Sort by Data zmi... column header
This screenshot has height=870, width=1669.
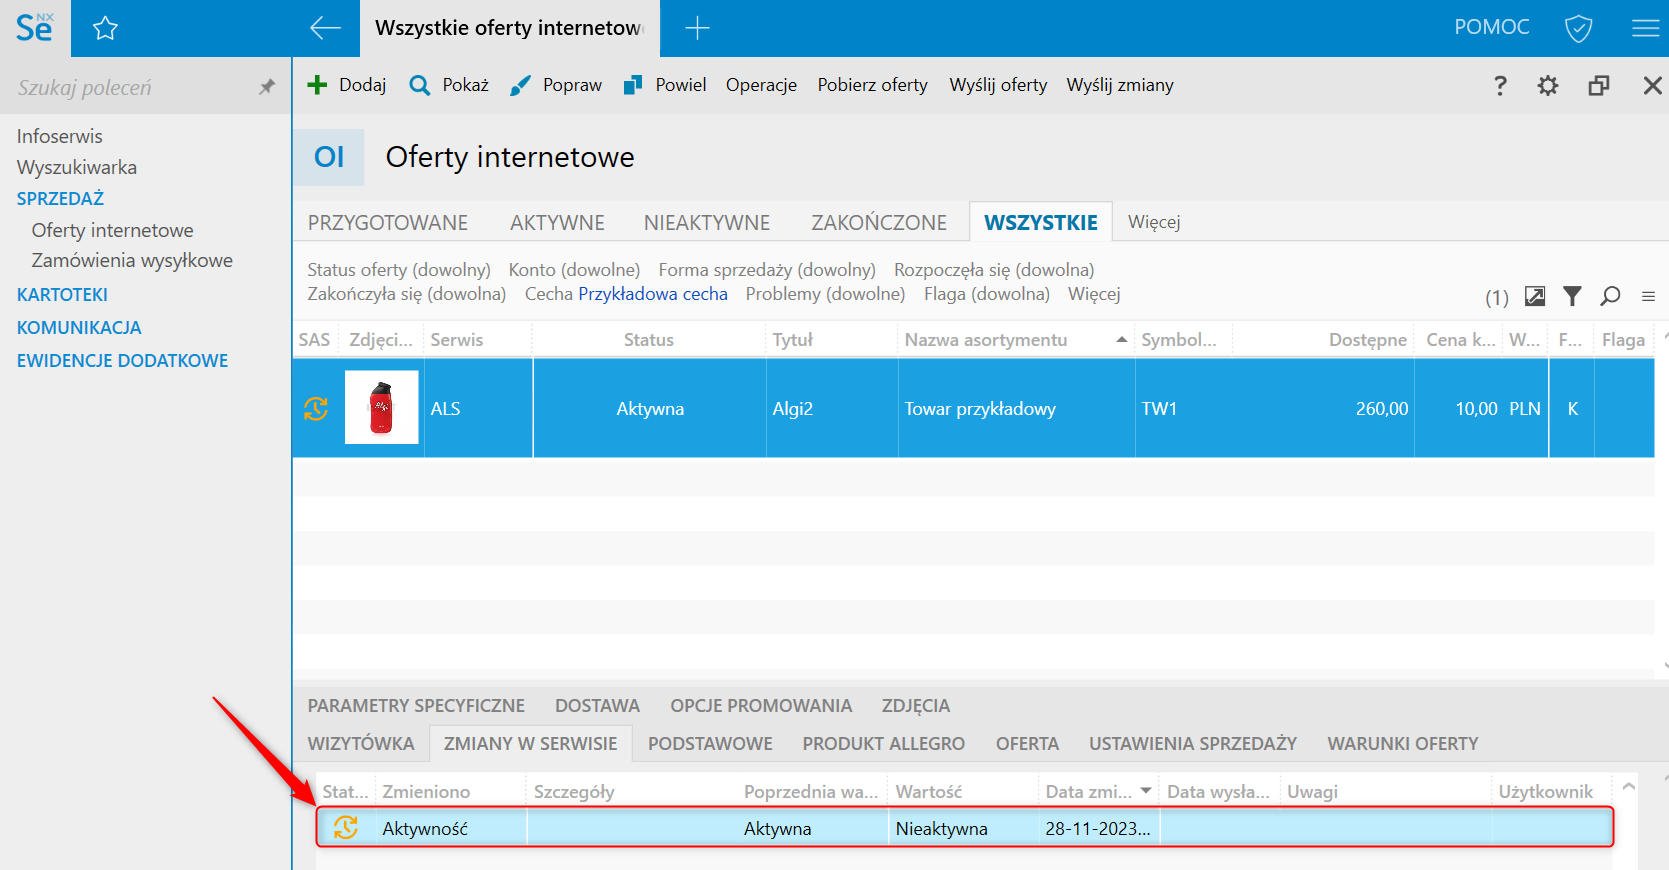click(x=1098, y=791)
